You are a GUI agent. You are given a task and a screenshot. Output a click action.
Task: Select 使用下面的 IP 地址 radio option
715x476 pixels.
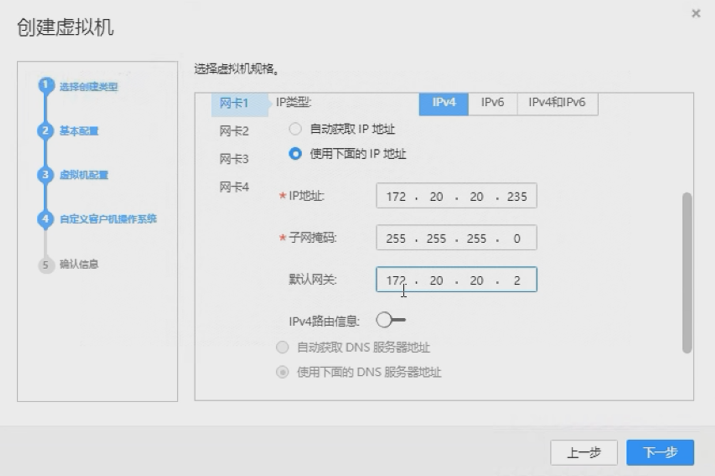(x=295, y=154)
